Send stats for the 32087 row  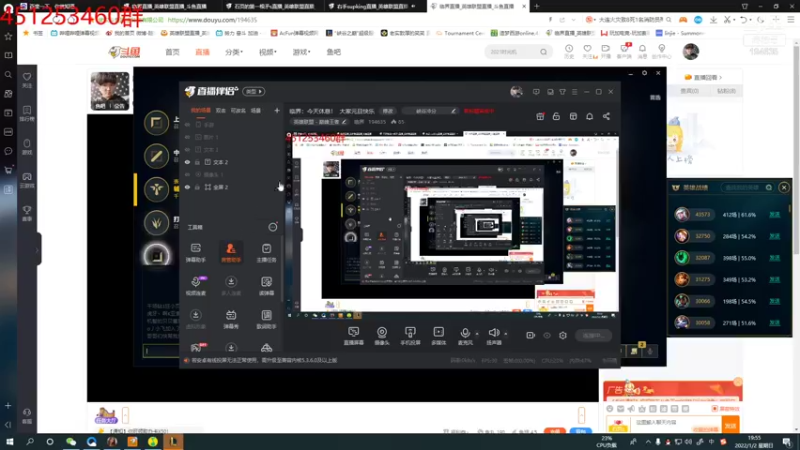(x=774, y=258)
